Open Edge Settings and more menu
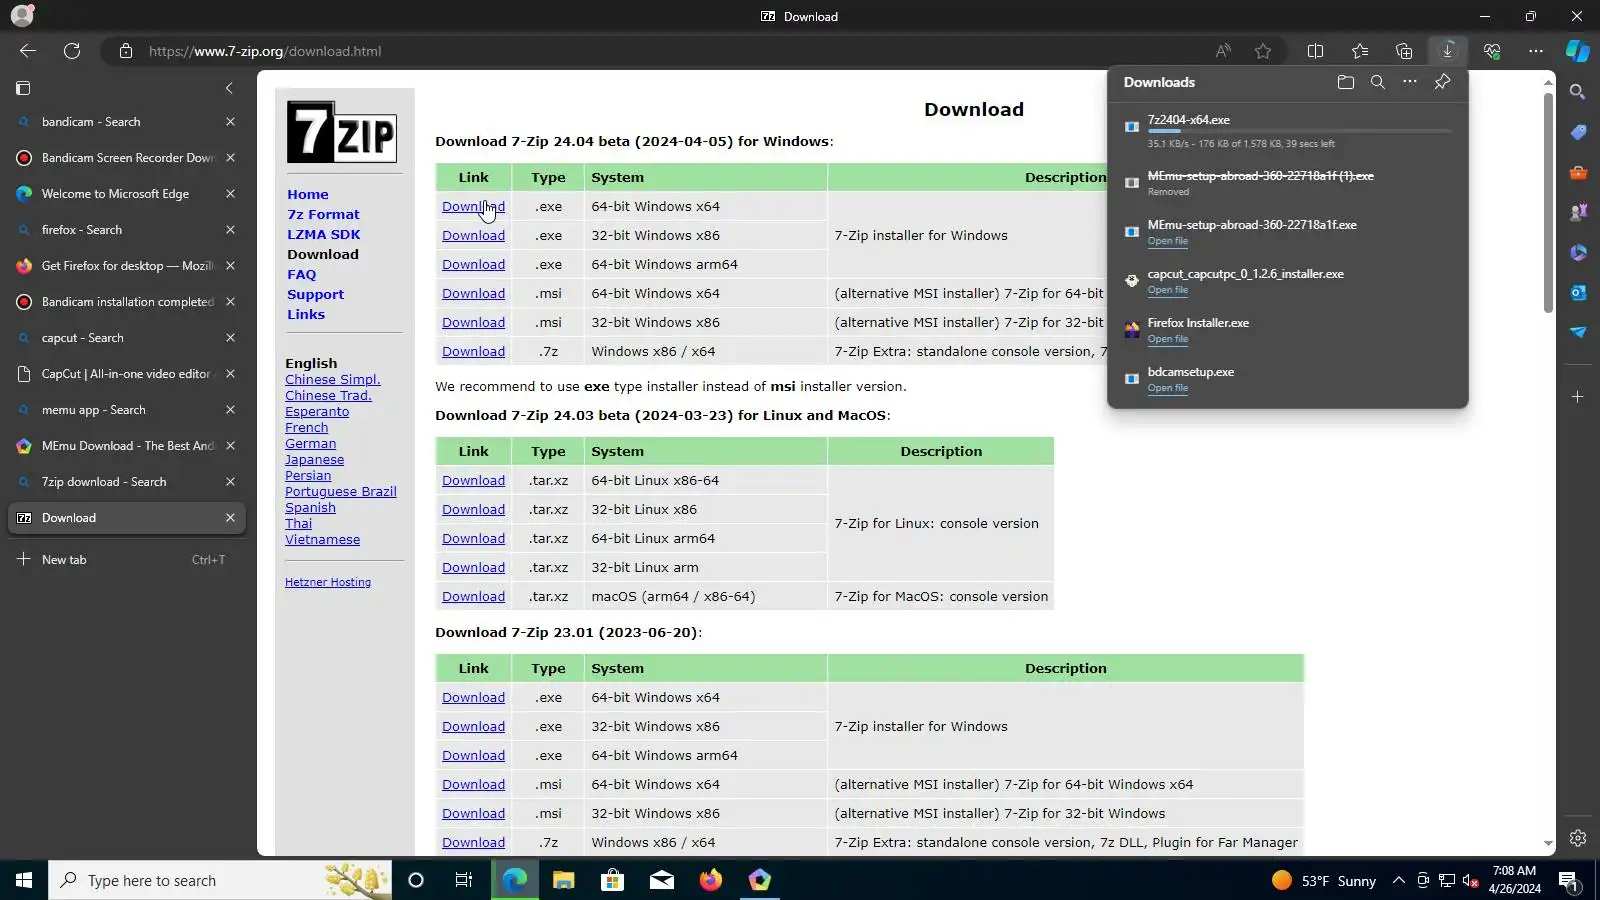Screen dimensions: 1600x900 click(1536, 51)
